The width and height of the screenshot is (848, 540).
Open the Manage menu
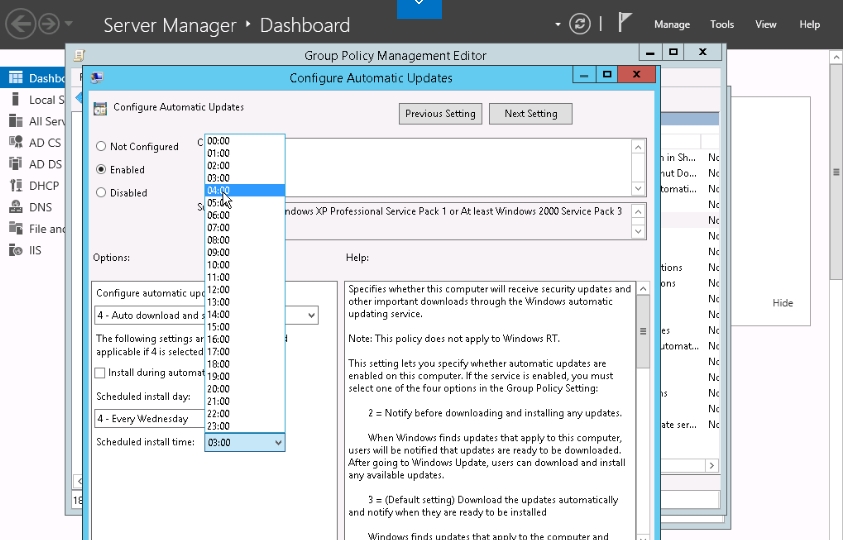click(671, 25)
